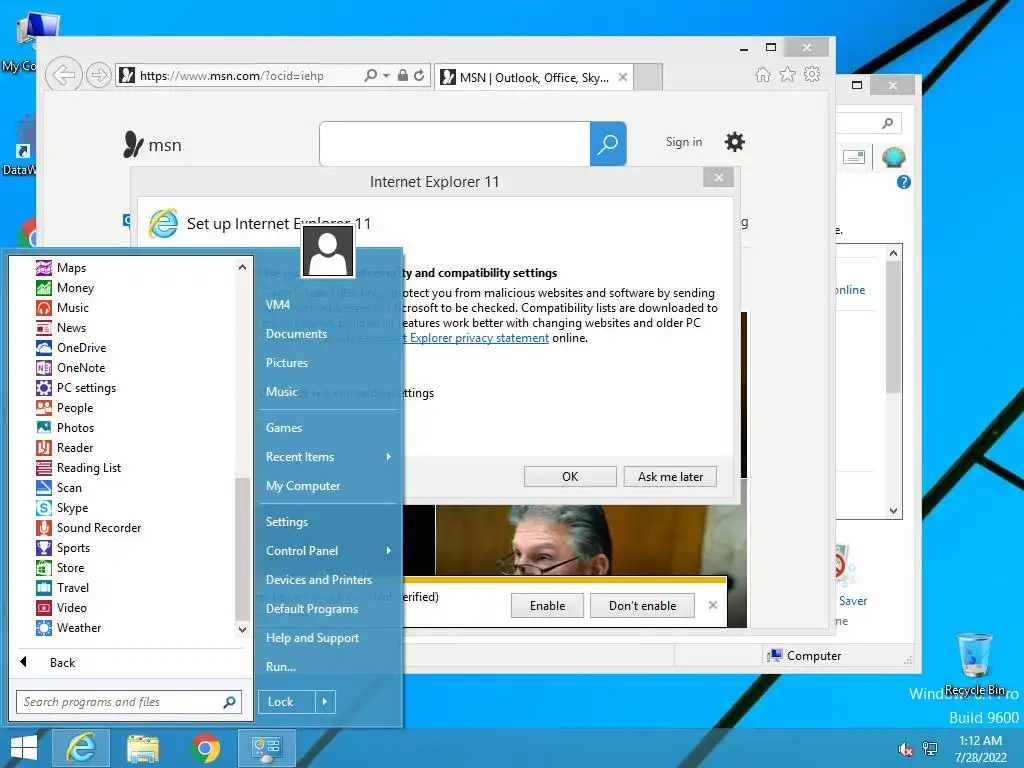Open Explorer privacy statement link
This screenshot has width=1024, height=768.
[479, 338]
